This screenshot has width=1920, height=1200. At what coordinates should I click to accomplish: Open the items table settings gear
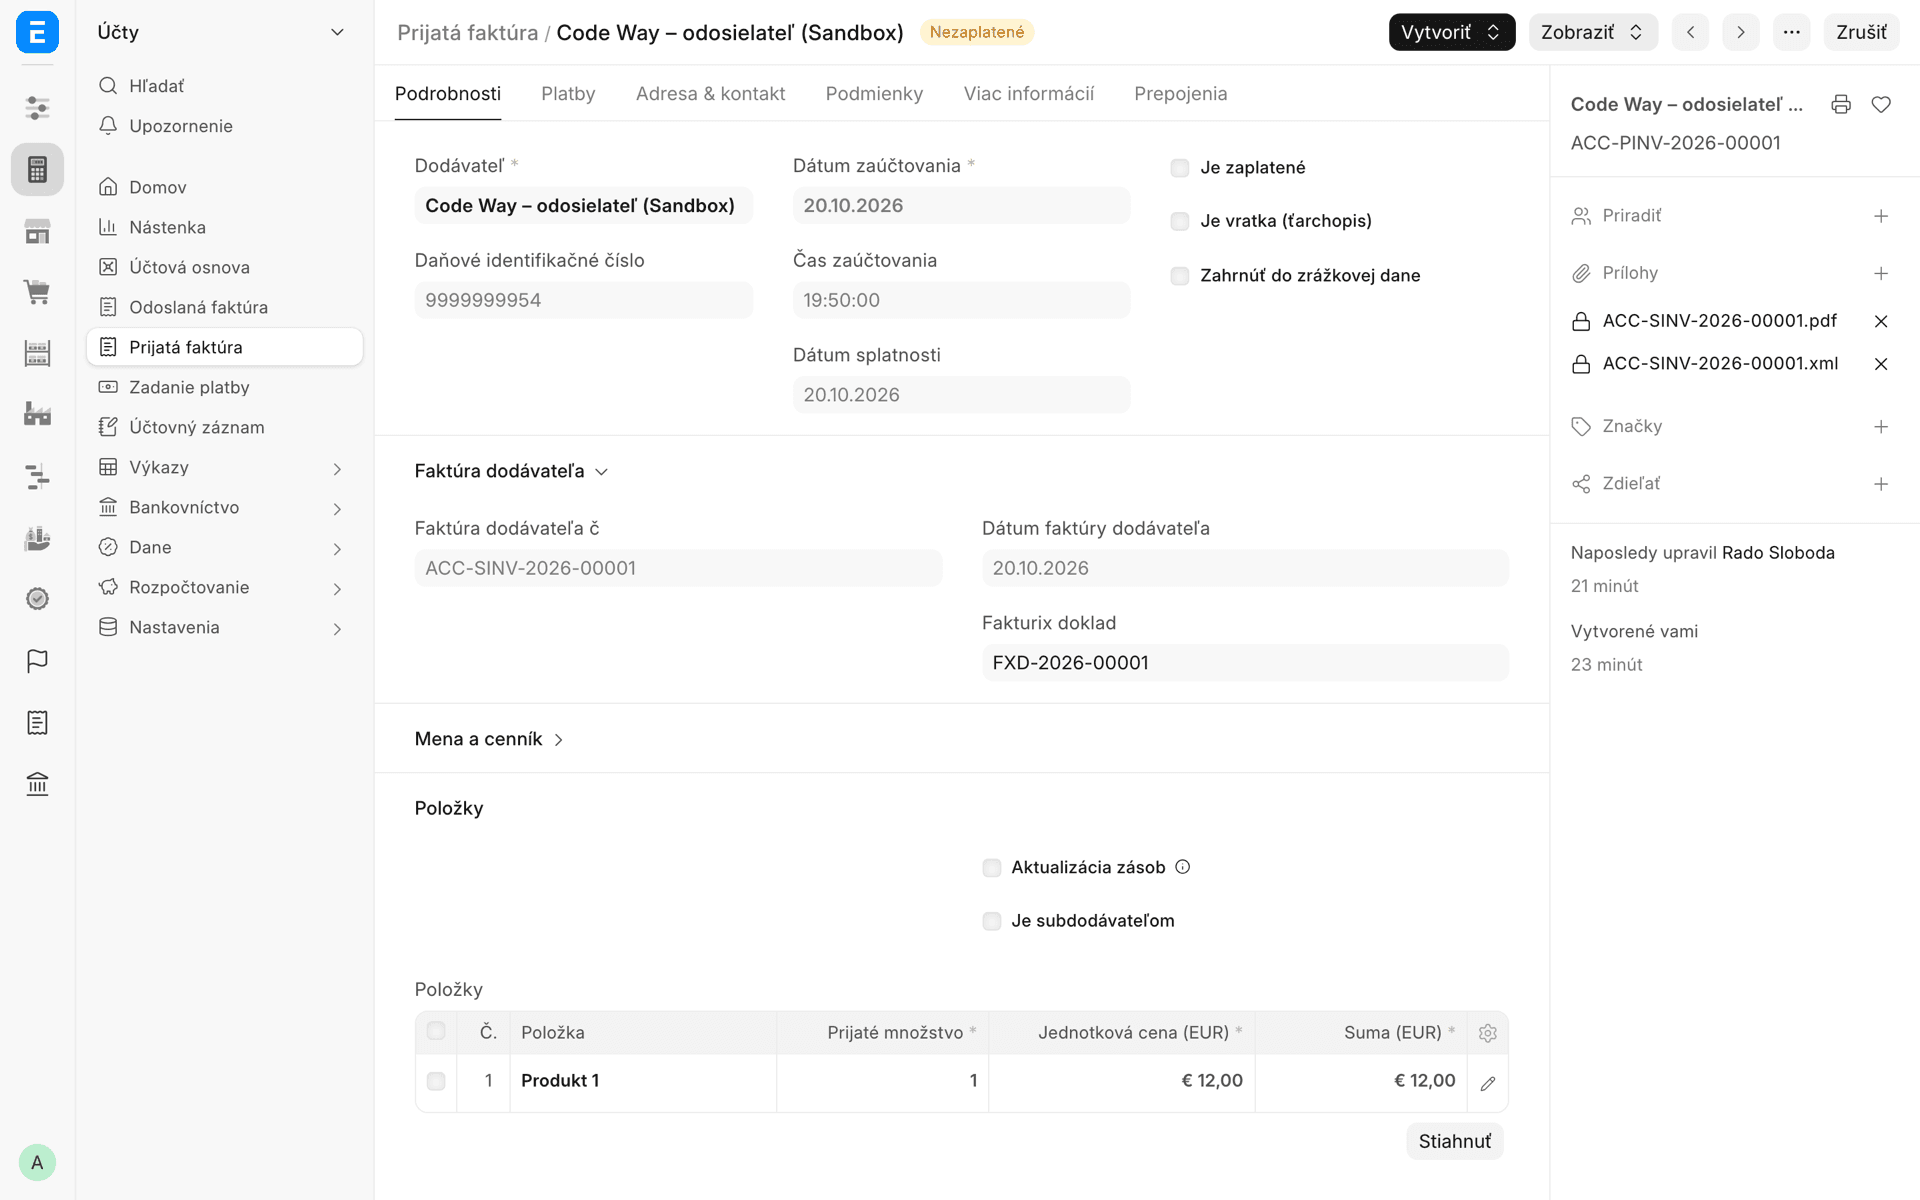(1488, 1033)
